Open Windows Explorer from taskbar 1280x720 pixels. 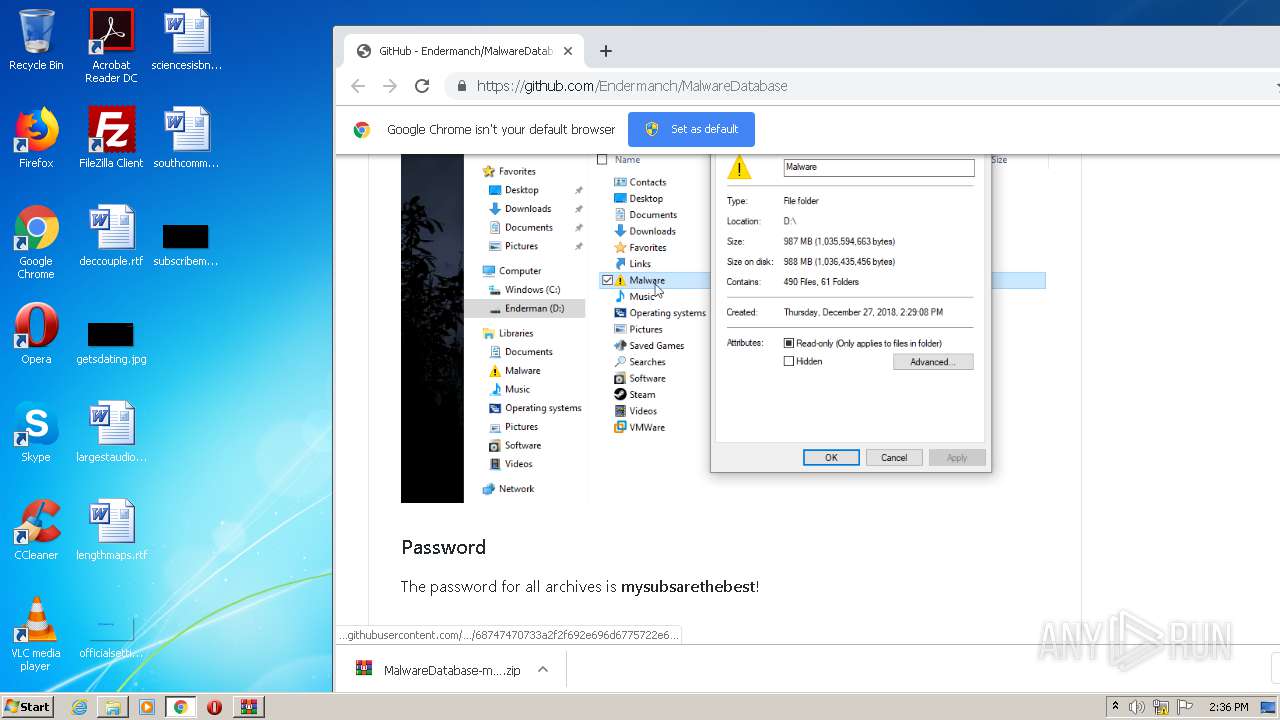pos(113,707)
